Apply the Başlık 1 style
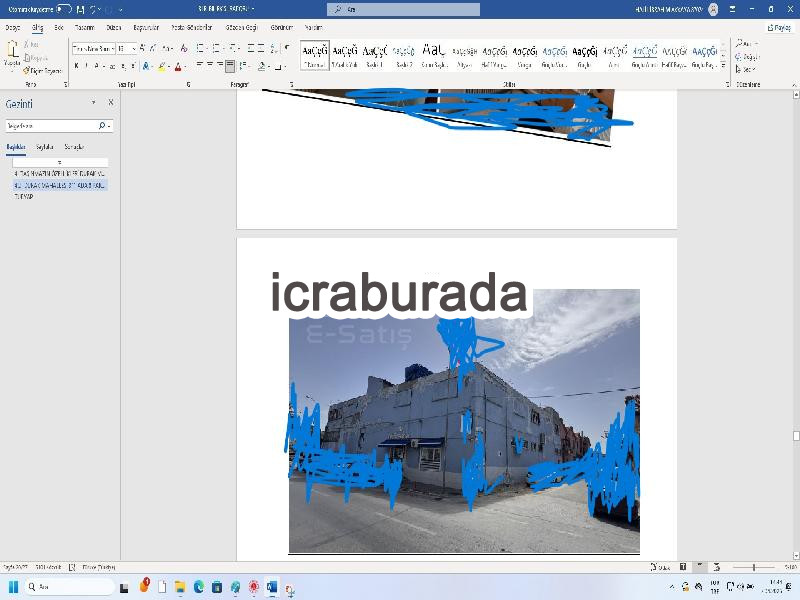Image resolution: width=800 pixels, height=600 pixels. pyautogui.click(x=375, y=56)
